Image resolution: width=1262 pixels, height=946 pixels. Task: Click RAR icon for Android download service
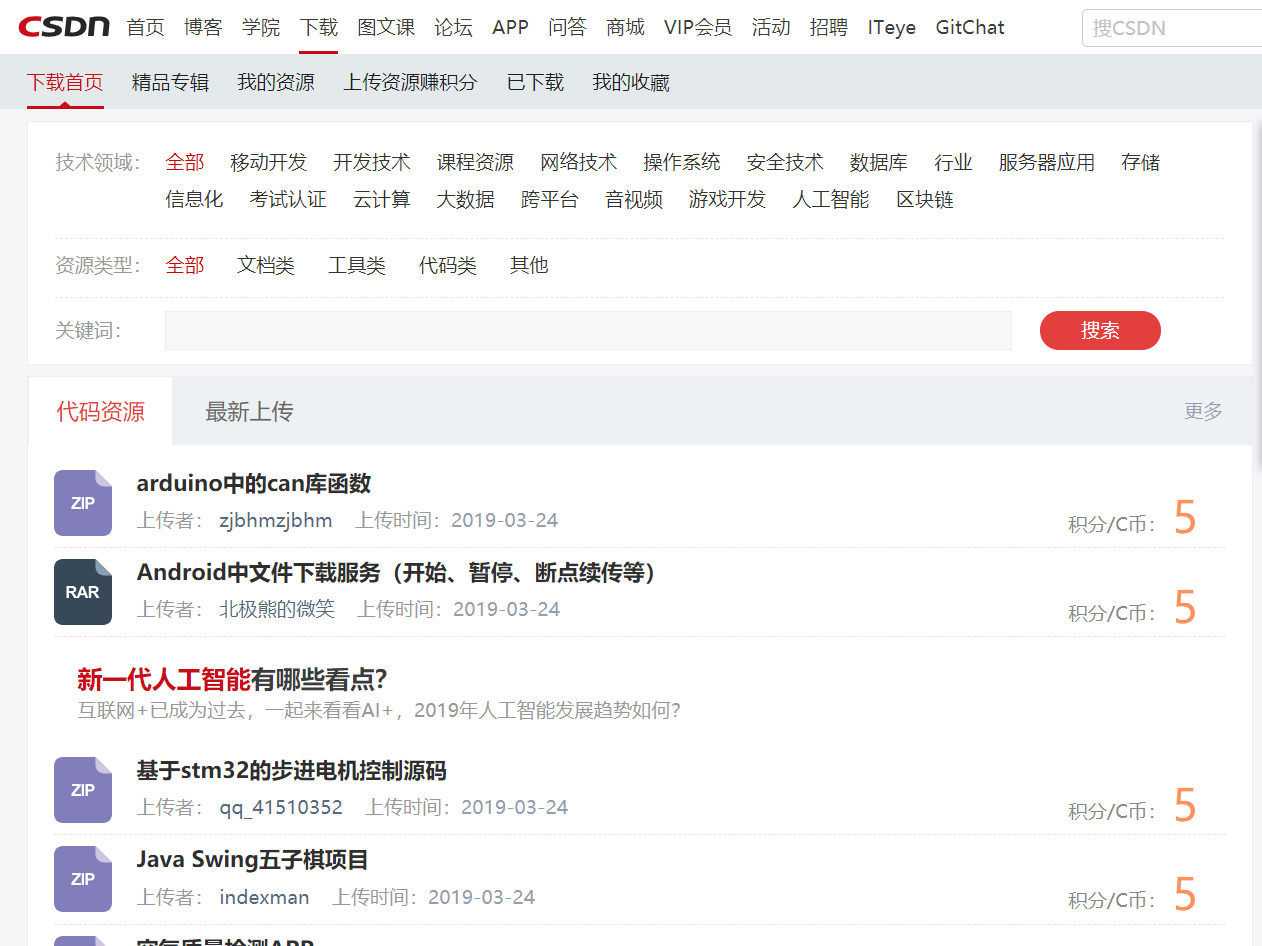coord(83,592)
